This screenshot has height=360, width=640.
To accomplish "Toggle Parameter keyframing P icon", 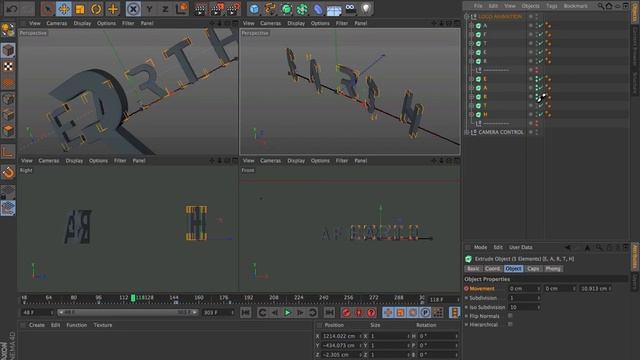I will (x=425, y=313).
